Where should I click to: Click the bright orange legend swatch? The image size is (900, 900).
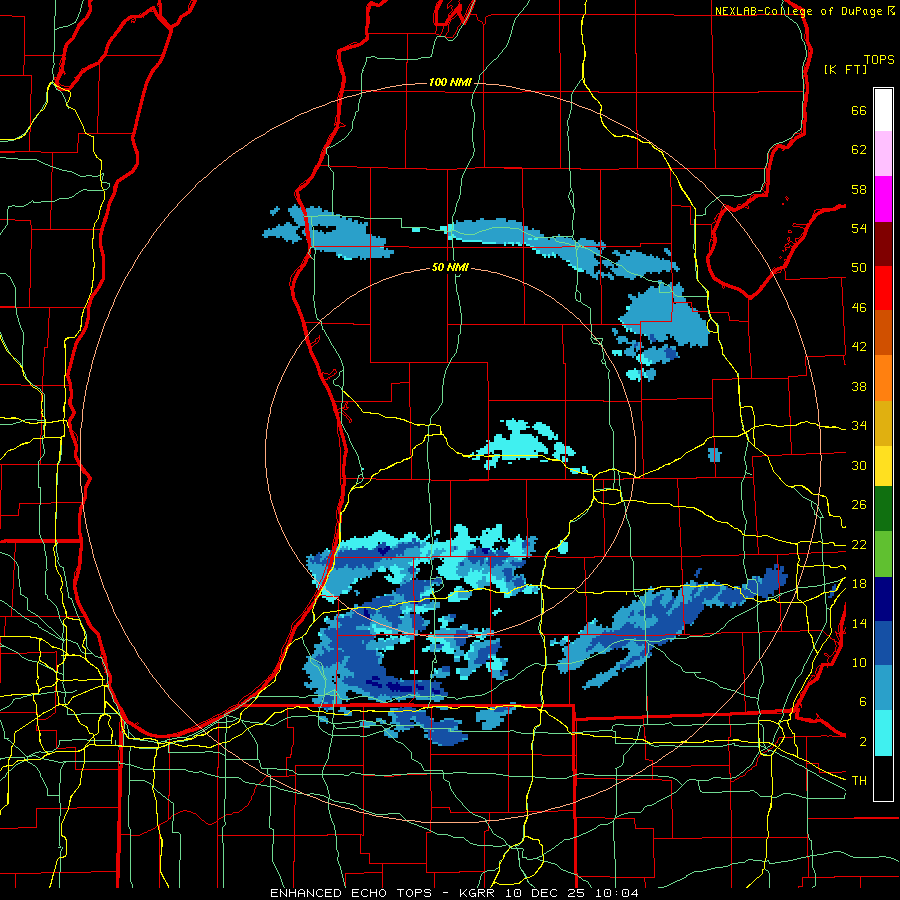(x=883, y=378)
